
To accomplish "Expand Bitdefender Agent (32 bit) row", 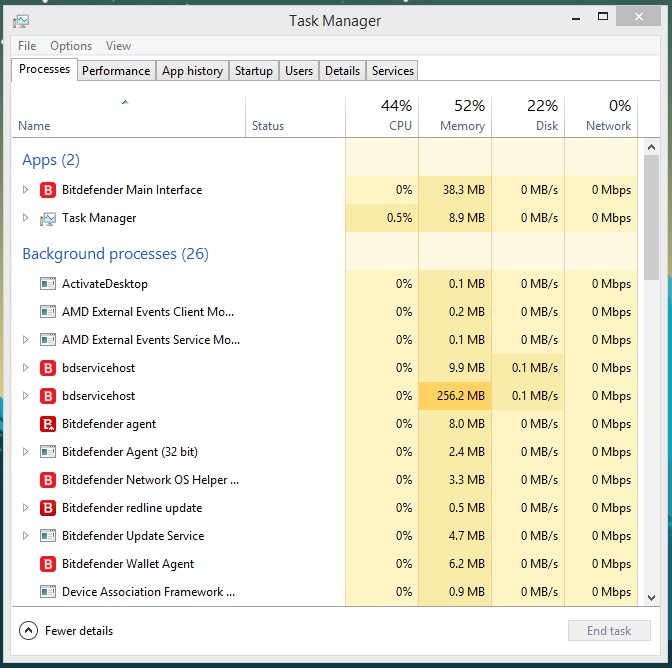I will (25, 452).
